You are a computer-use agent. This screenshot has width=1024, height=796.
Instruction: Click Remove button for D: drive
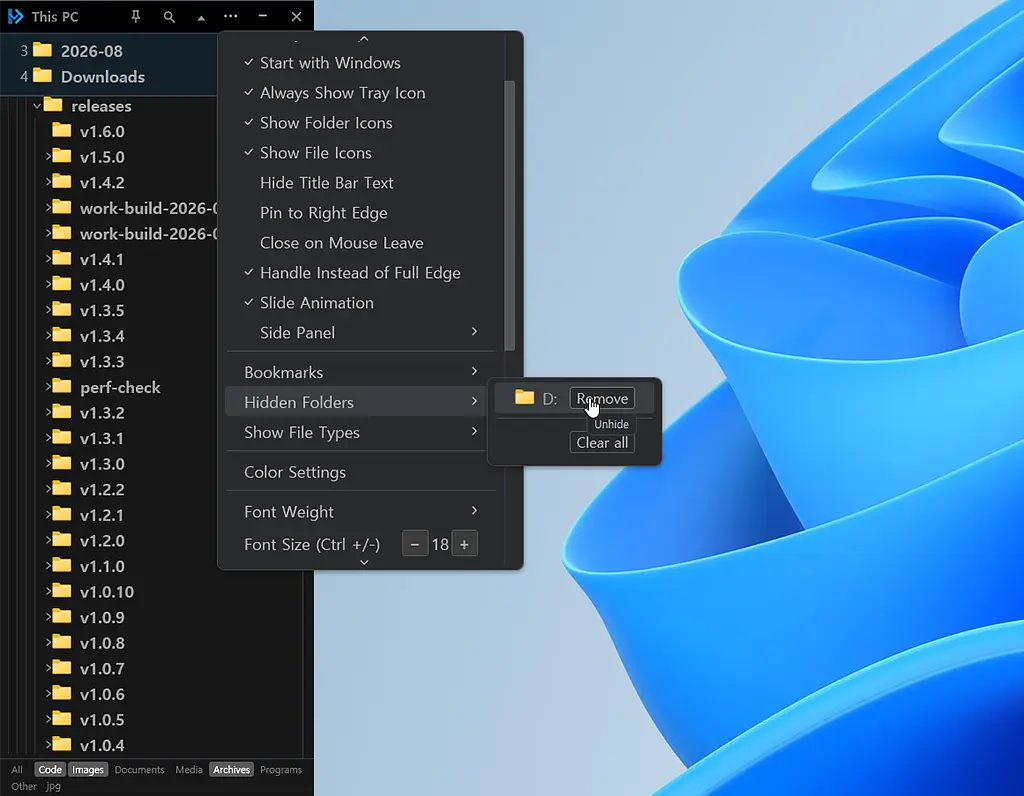601,398
